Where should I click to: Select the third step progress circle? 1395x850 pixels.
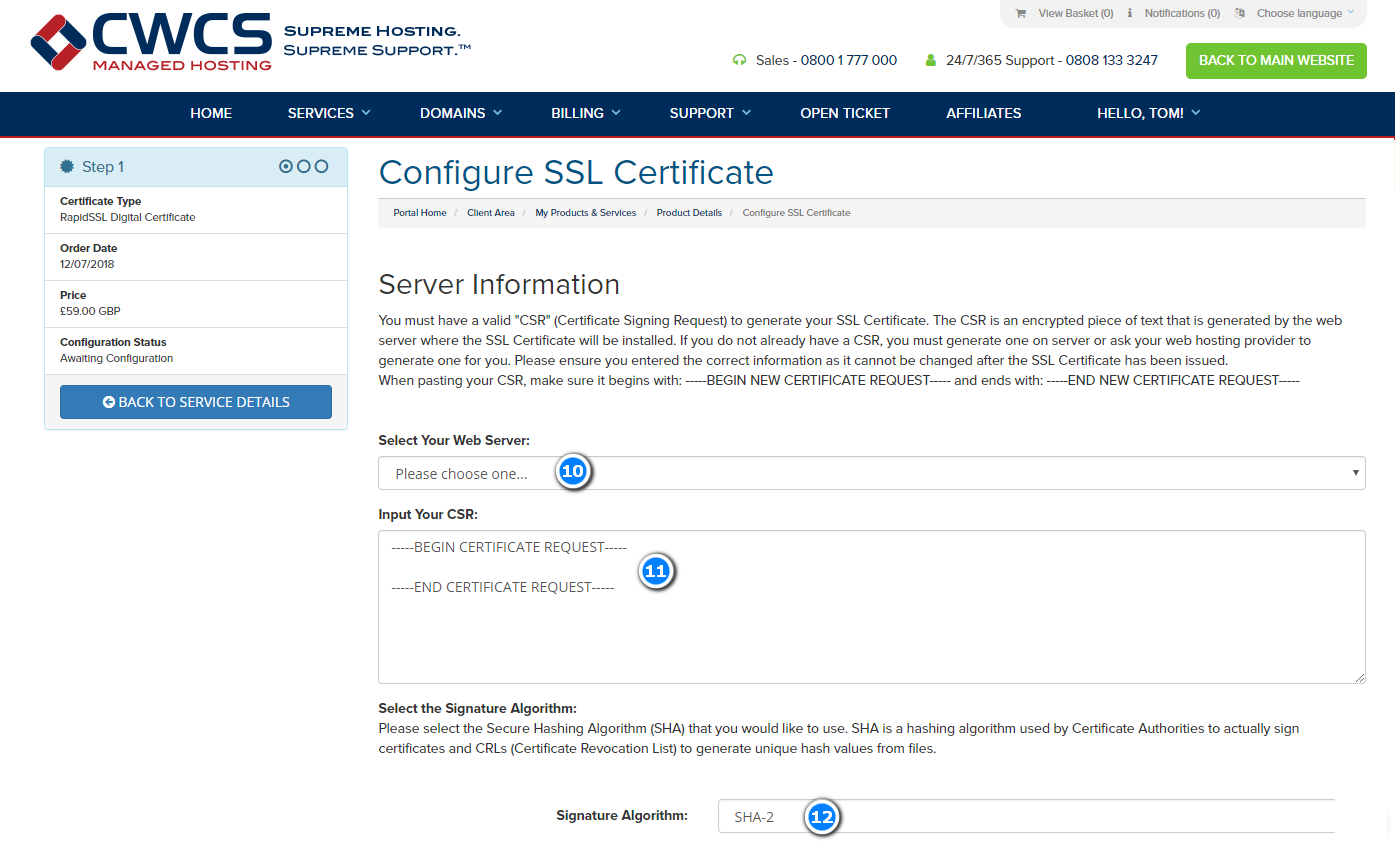pos(321,167)
